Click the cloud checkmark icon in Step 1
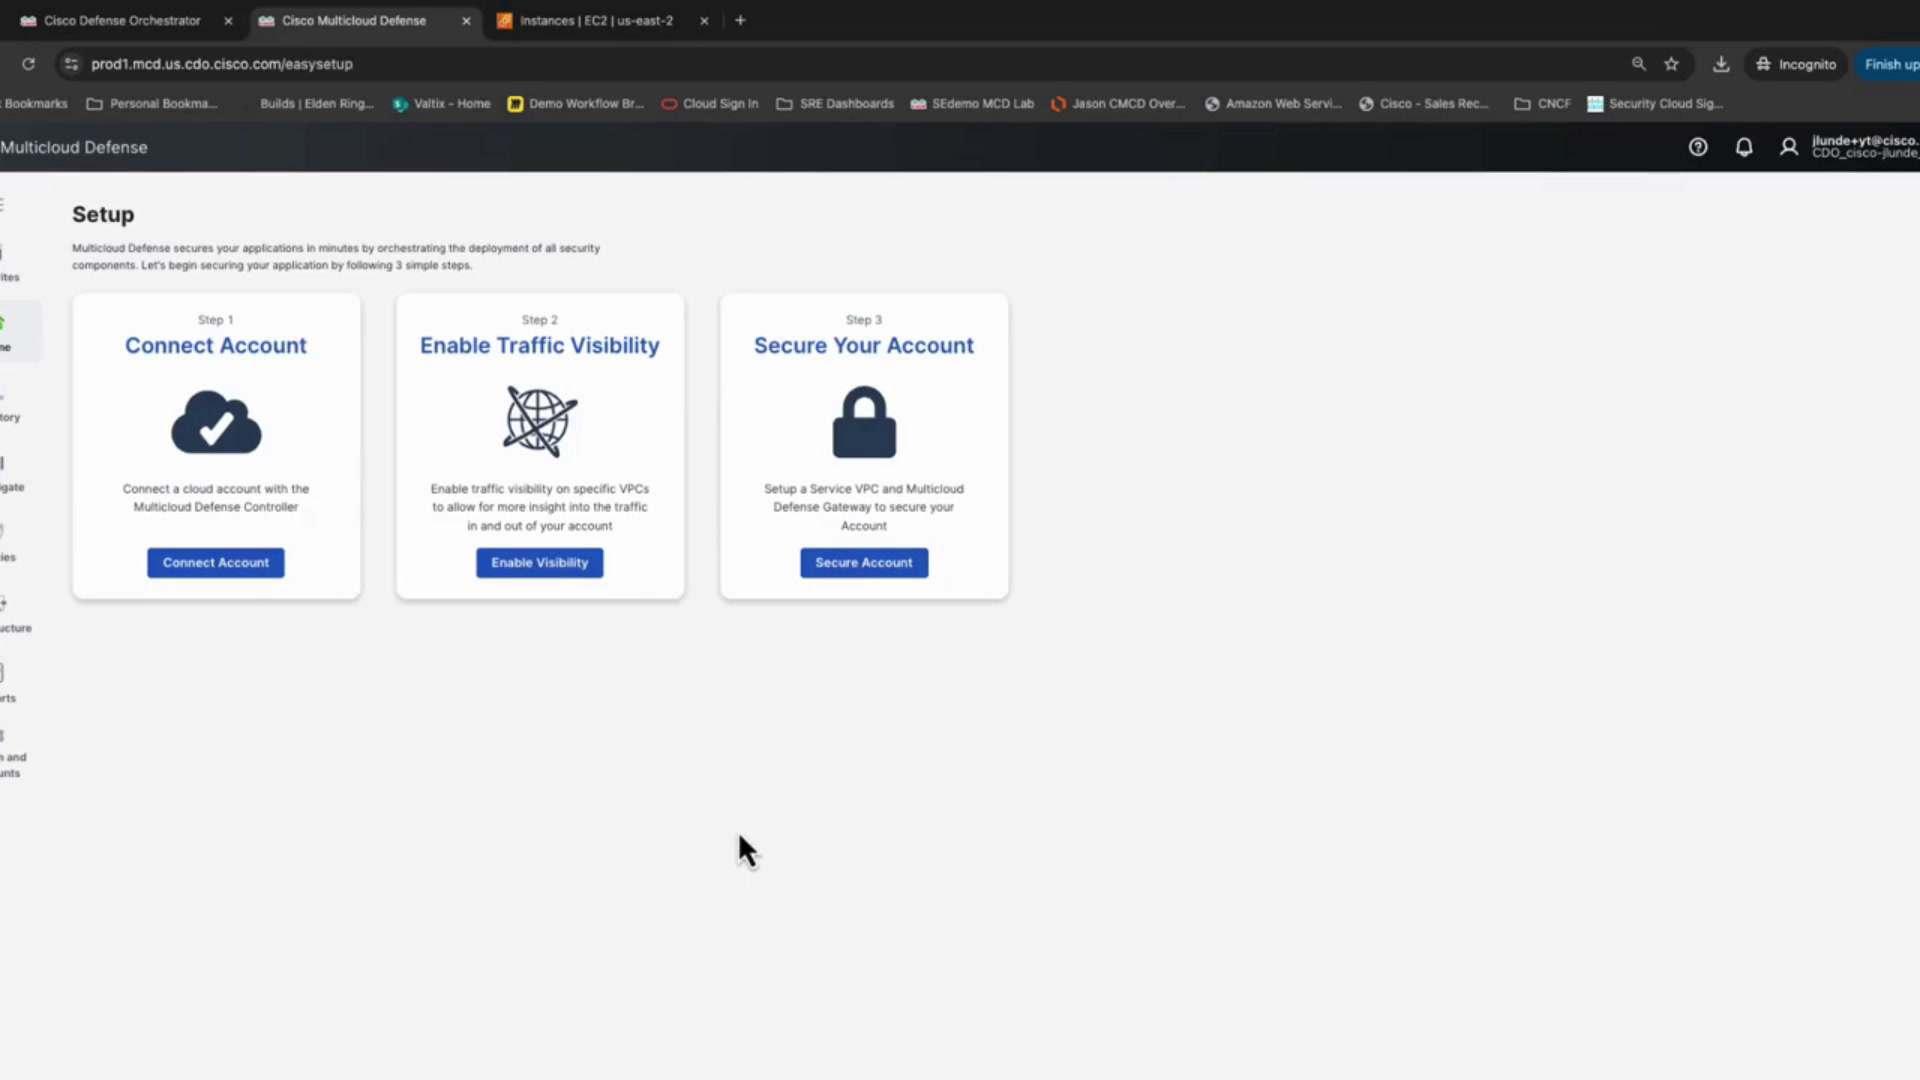This screenshot has width=1920, height=1080. (x=216, y=422)
